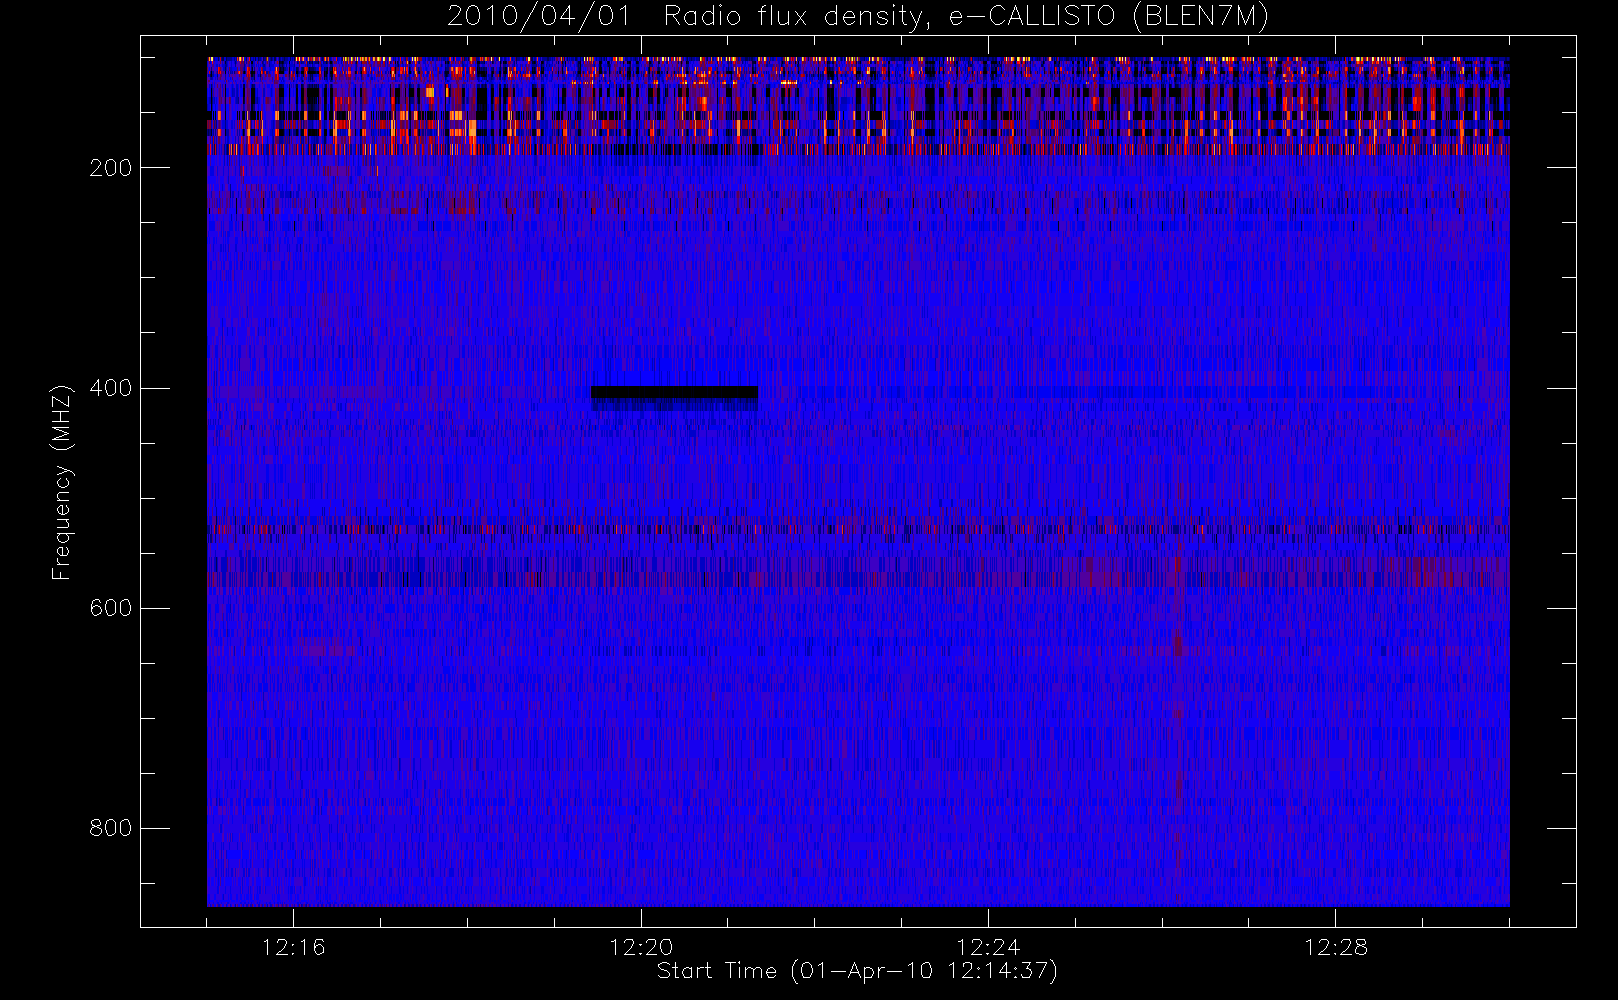Screen dimensions: 1618x1000
Task: Click the '800' frequency axis label
Action: click(x=110, y=828)
